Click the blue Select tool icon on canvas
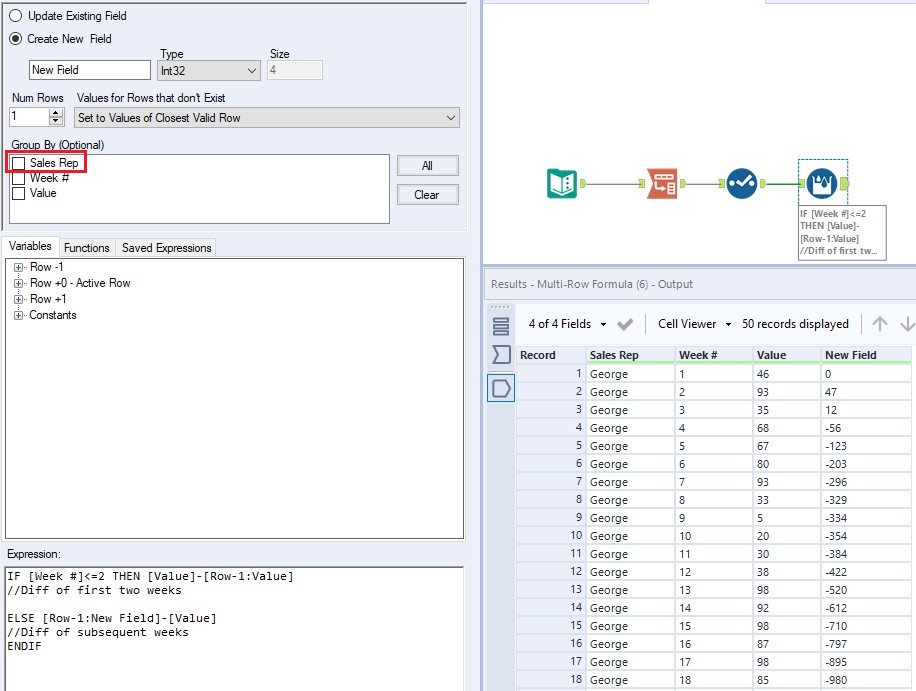 click(x=742, y=183)
